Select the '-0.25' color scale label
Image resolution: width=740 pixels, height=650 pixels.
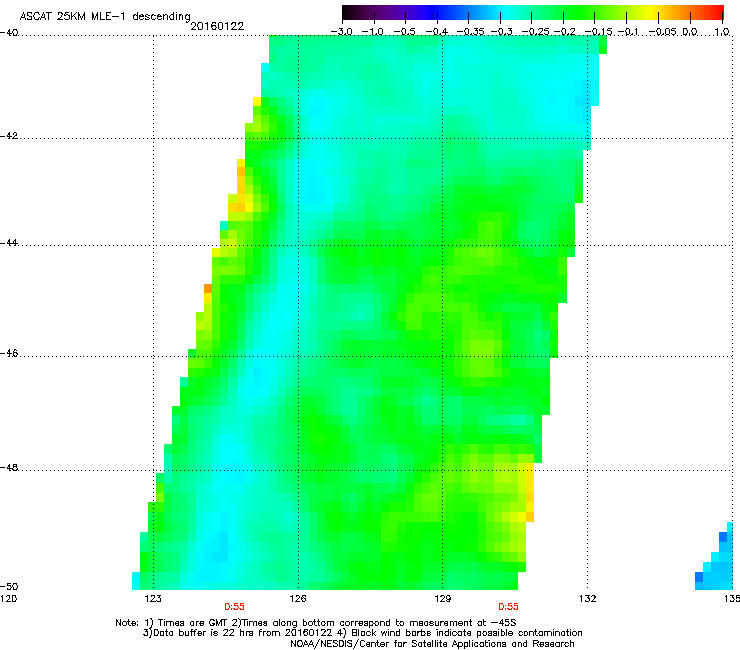535,32
